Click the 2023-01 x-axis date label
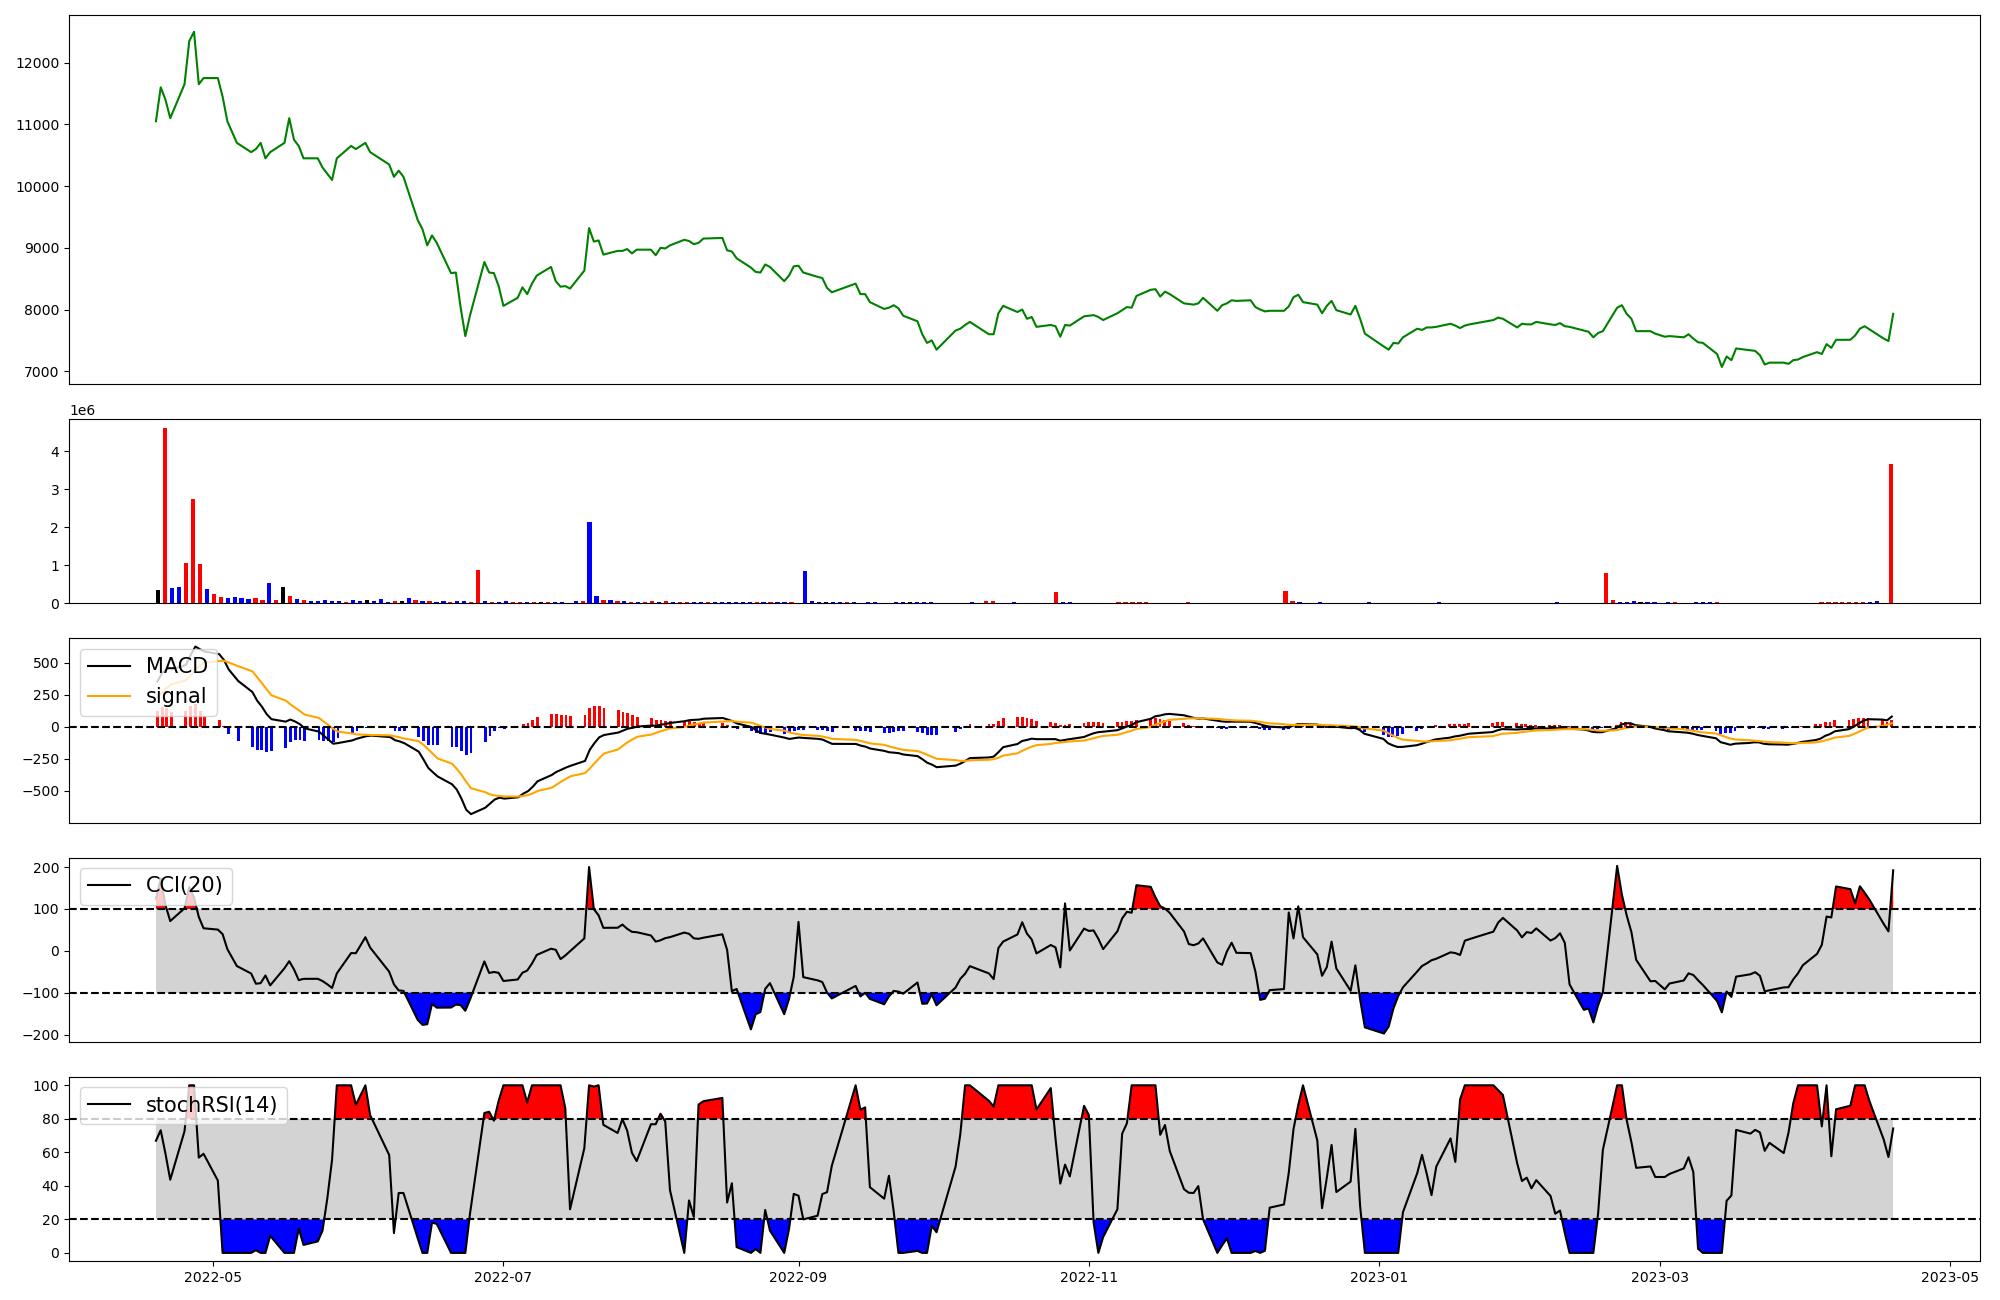Screen dimensions: 2000x1300 [1379, 1277]
